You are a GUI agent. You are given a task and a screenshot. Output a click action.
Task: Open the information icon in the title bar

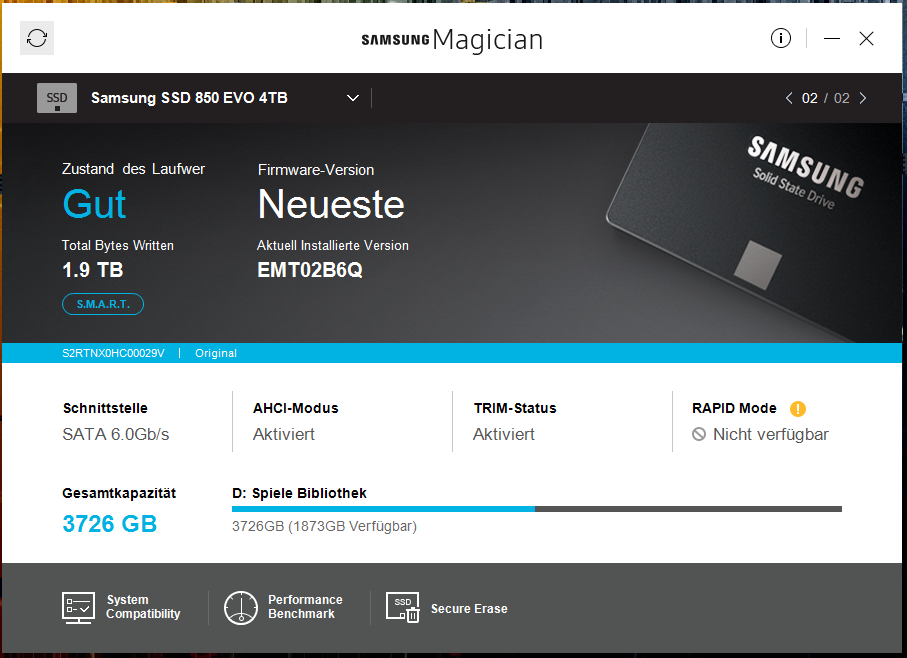780,39
